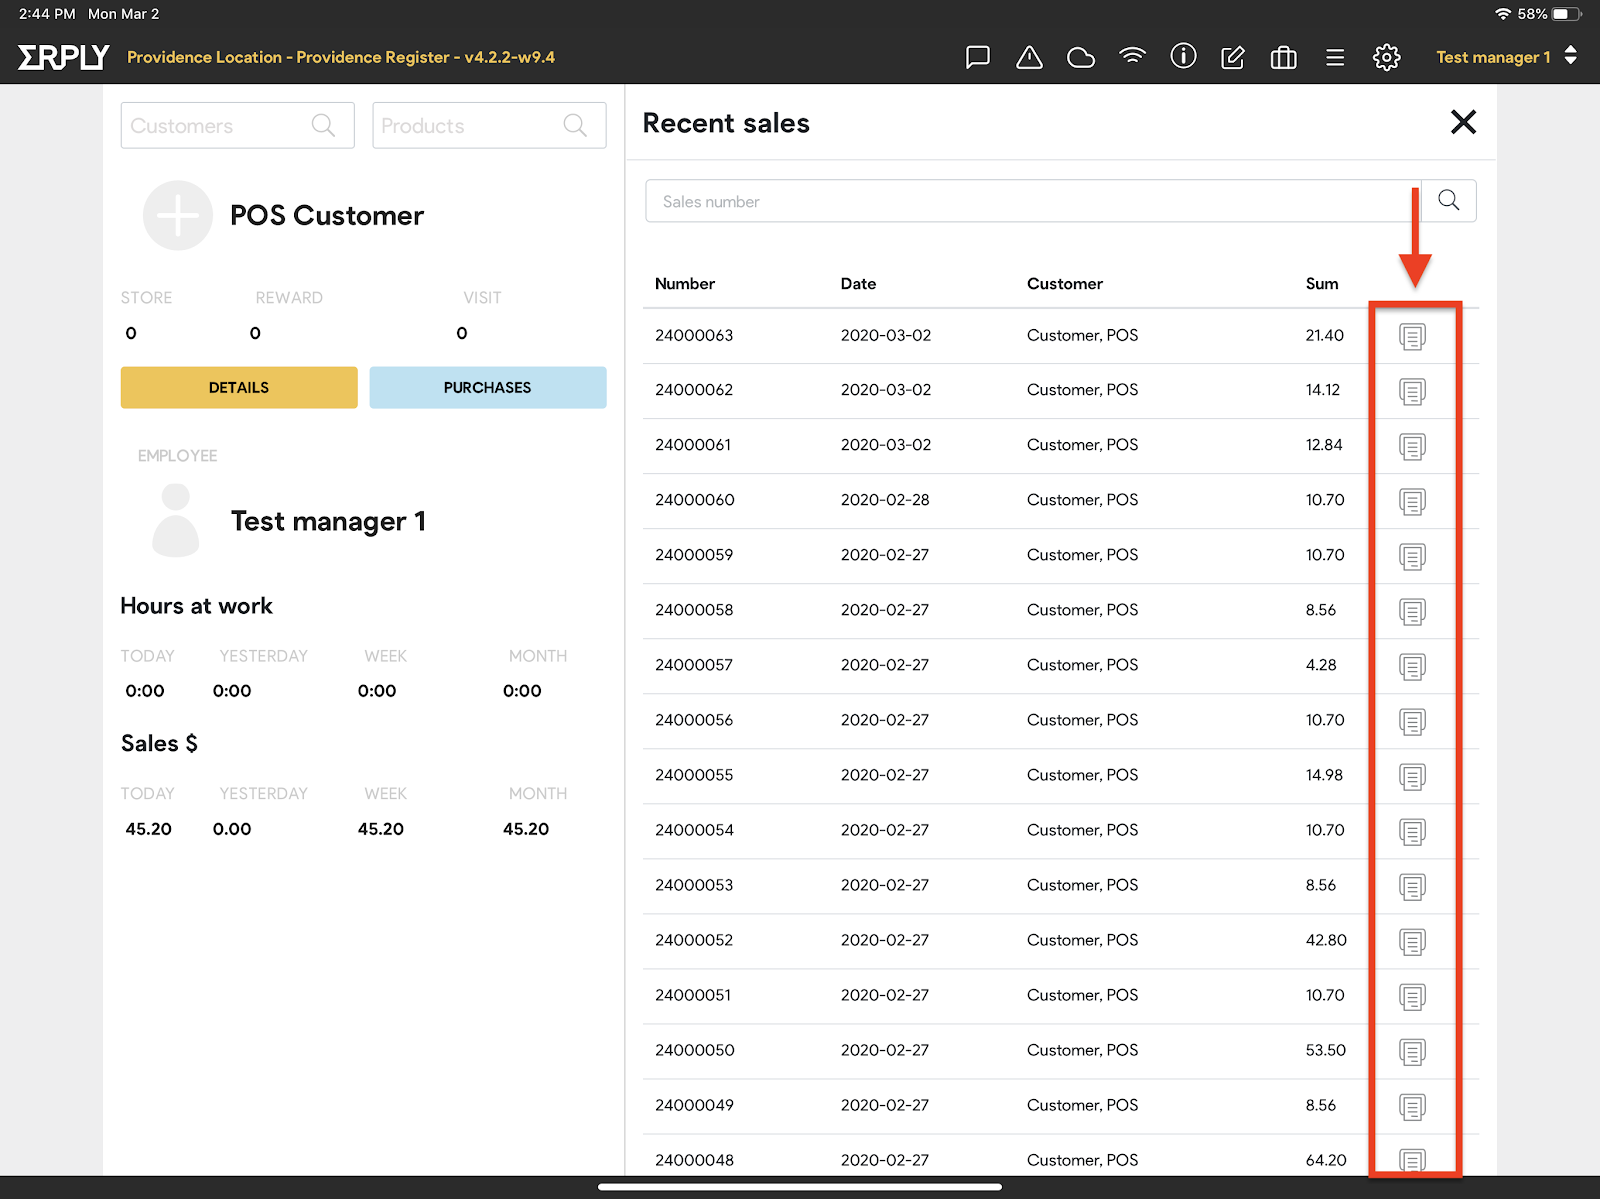This screenshot has height=1199, width=1600.
Task: Click the Customers search field
Action: (x=237, y=126)
